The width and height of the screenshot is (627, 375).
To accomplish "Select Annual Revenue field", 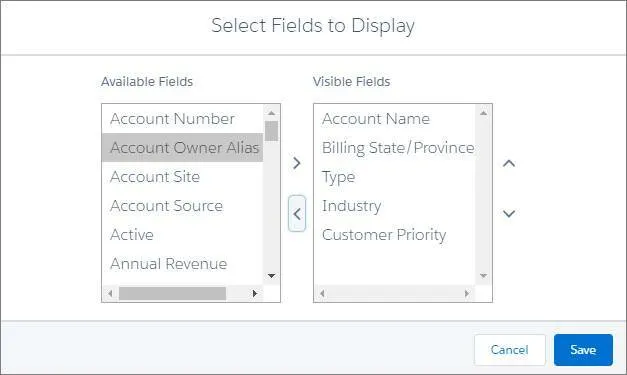I will pos(183,264).
